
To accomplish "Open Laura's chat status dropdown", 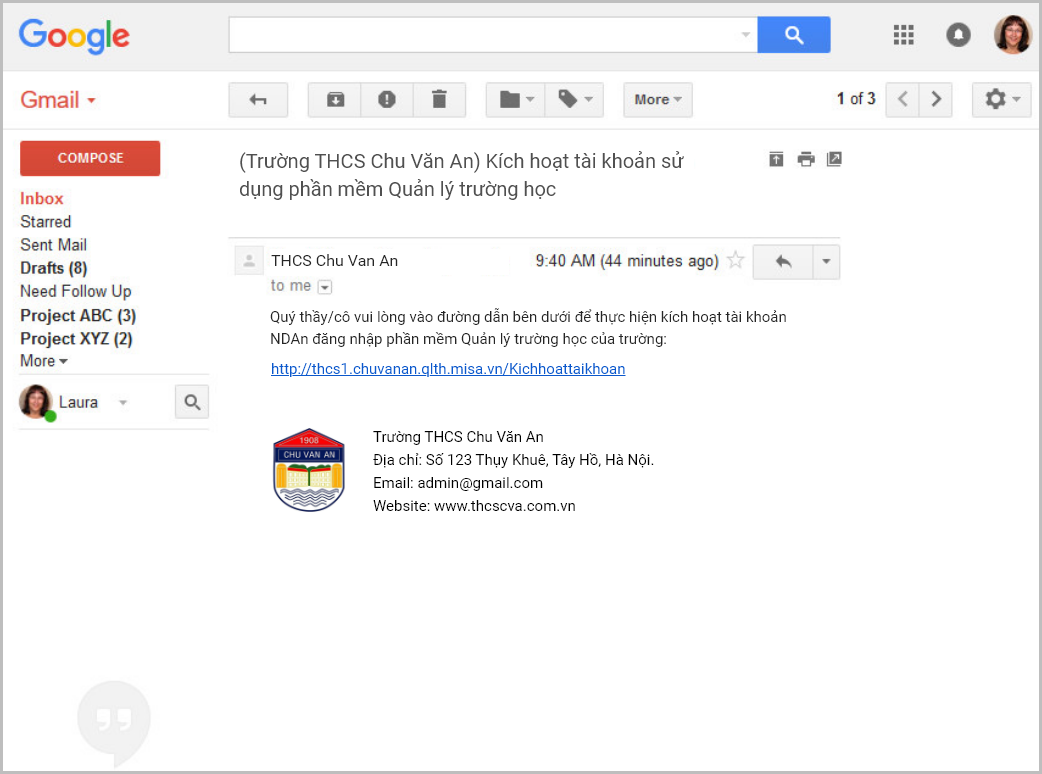I will click(123, 403).
